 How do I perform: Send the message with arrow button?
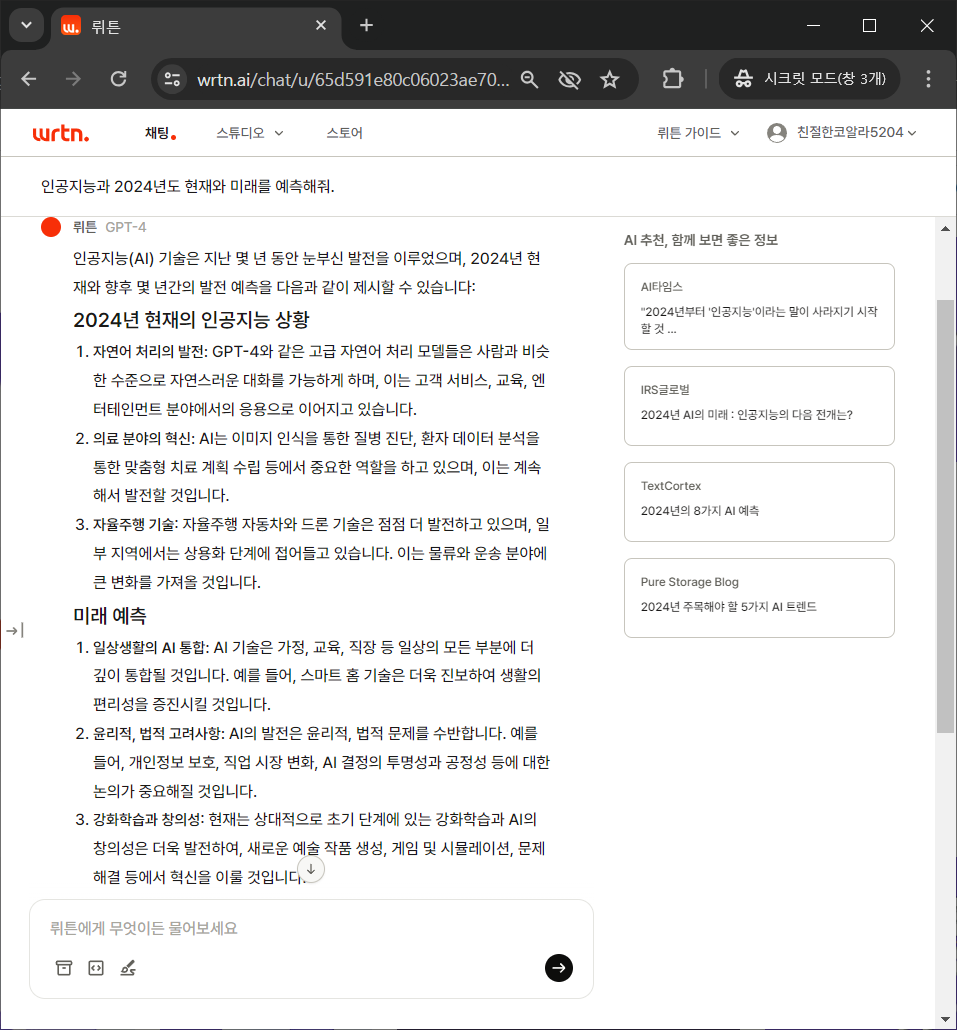tap(559, 968)
